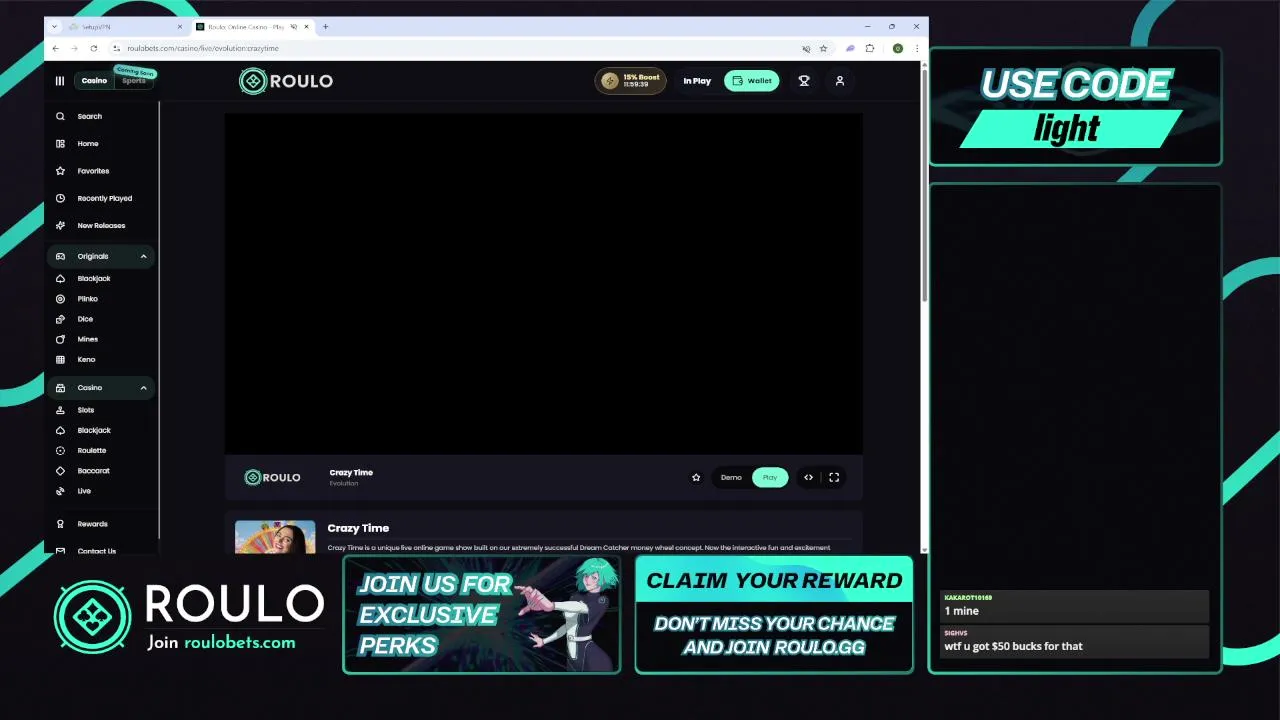Select the Casino mode toggle
The width and height of the screenshot is (1280, 720).
point(95,81)
